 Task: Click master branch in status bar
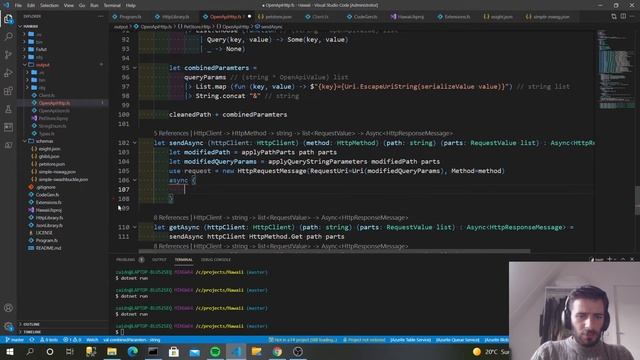coord(15,340)
